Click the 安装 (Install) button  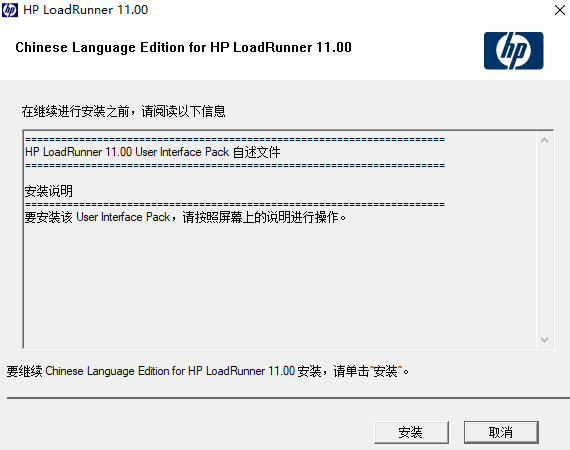coord(411,432)
